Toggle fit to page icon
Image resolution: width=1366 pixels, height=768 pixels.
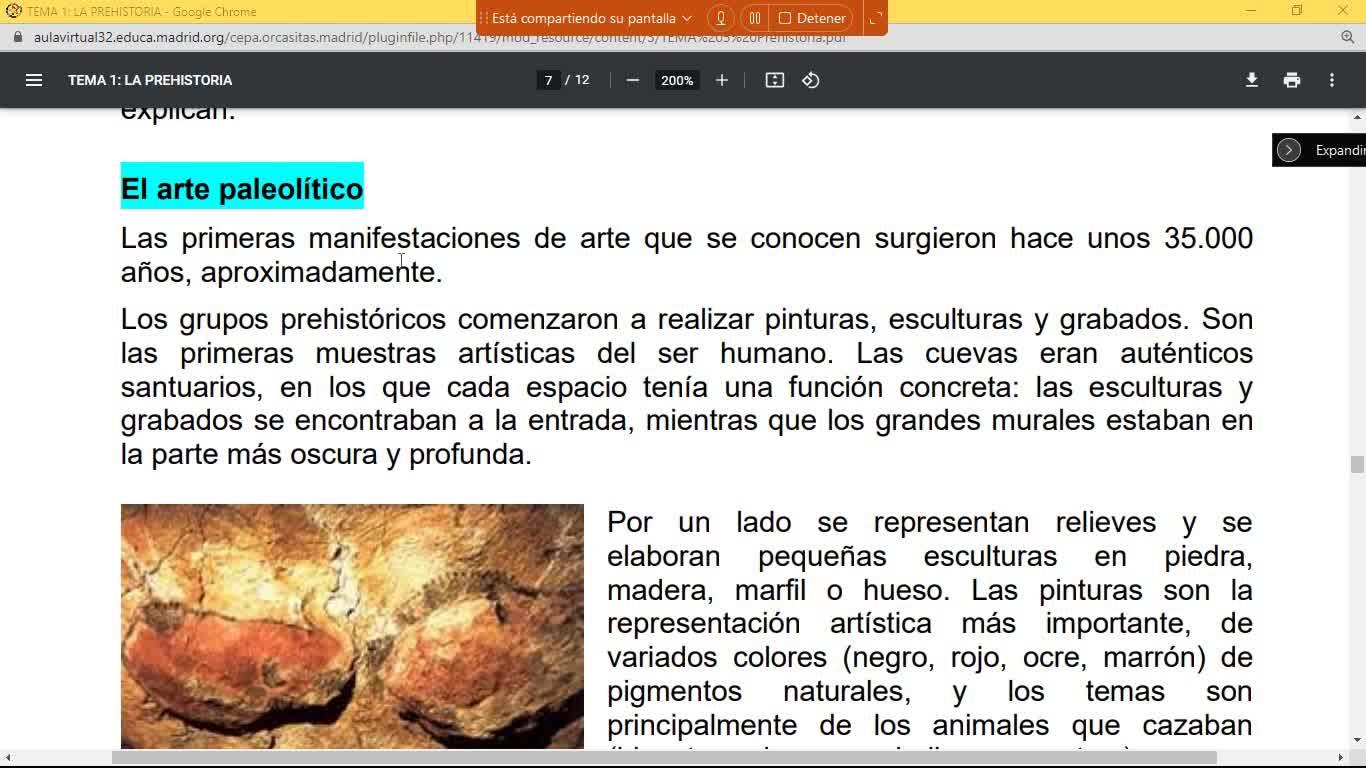pyautogui.click(x=775, y=80)
